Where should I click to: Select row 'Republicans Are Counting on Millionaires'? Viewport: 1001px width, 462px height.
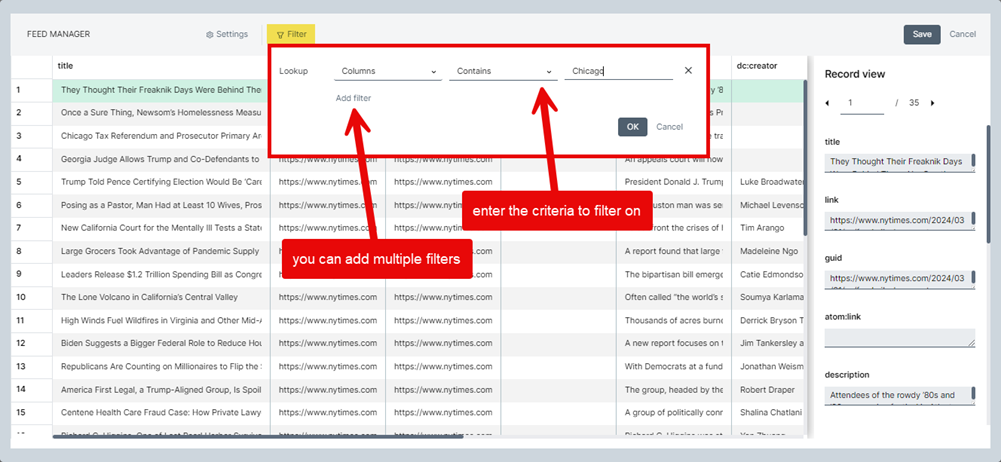(162, 366)
